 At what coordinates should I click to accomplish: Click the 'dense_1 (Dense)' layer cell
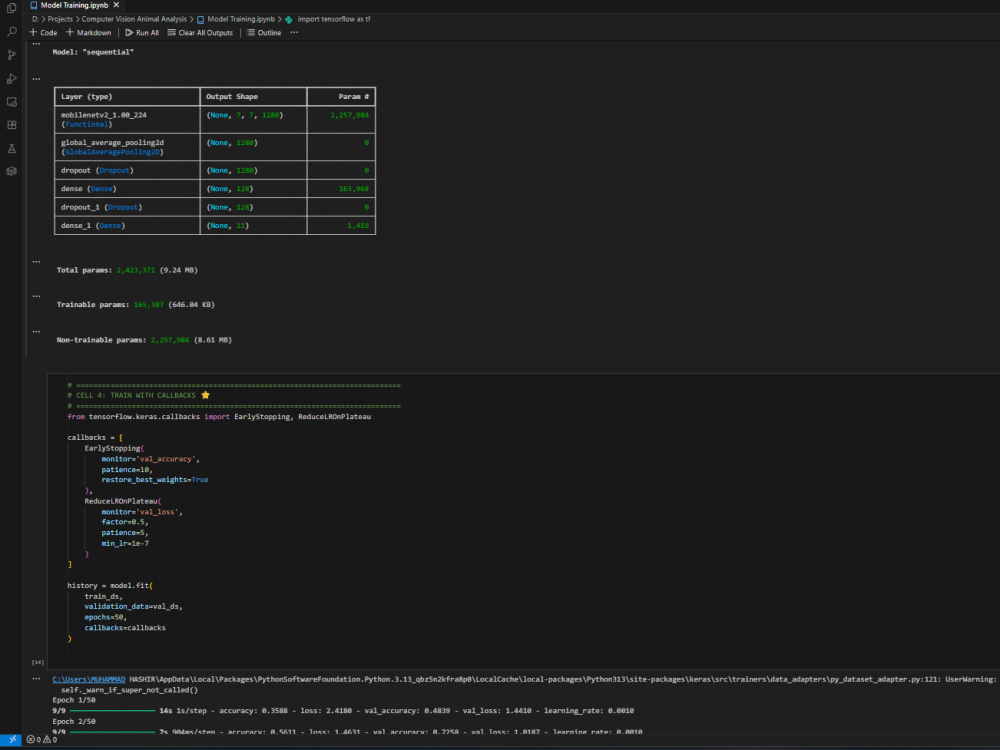127,226
